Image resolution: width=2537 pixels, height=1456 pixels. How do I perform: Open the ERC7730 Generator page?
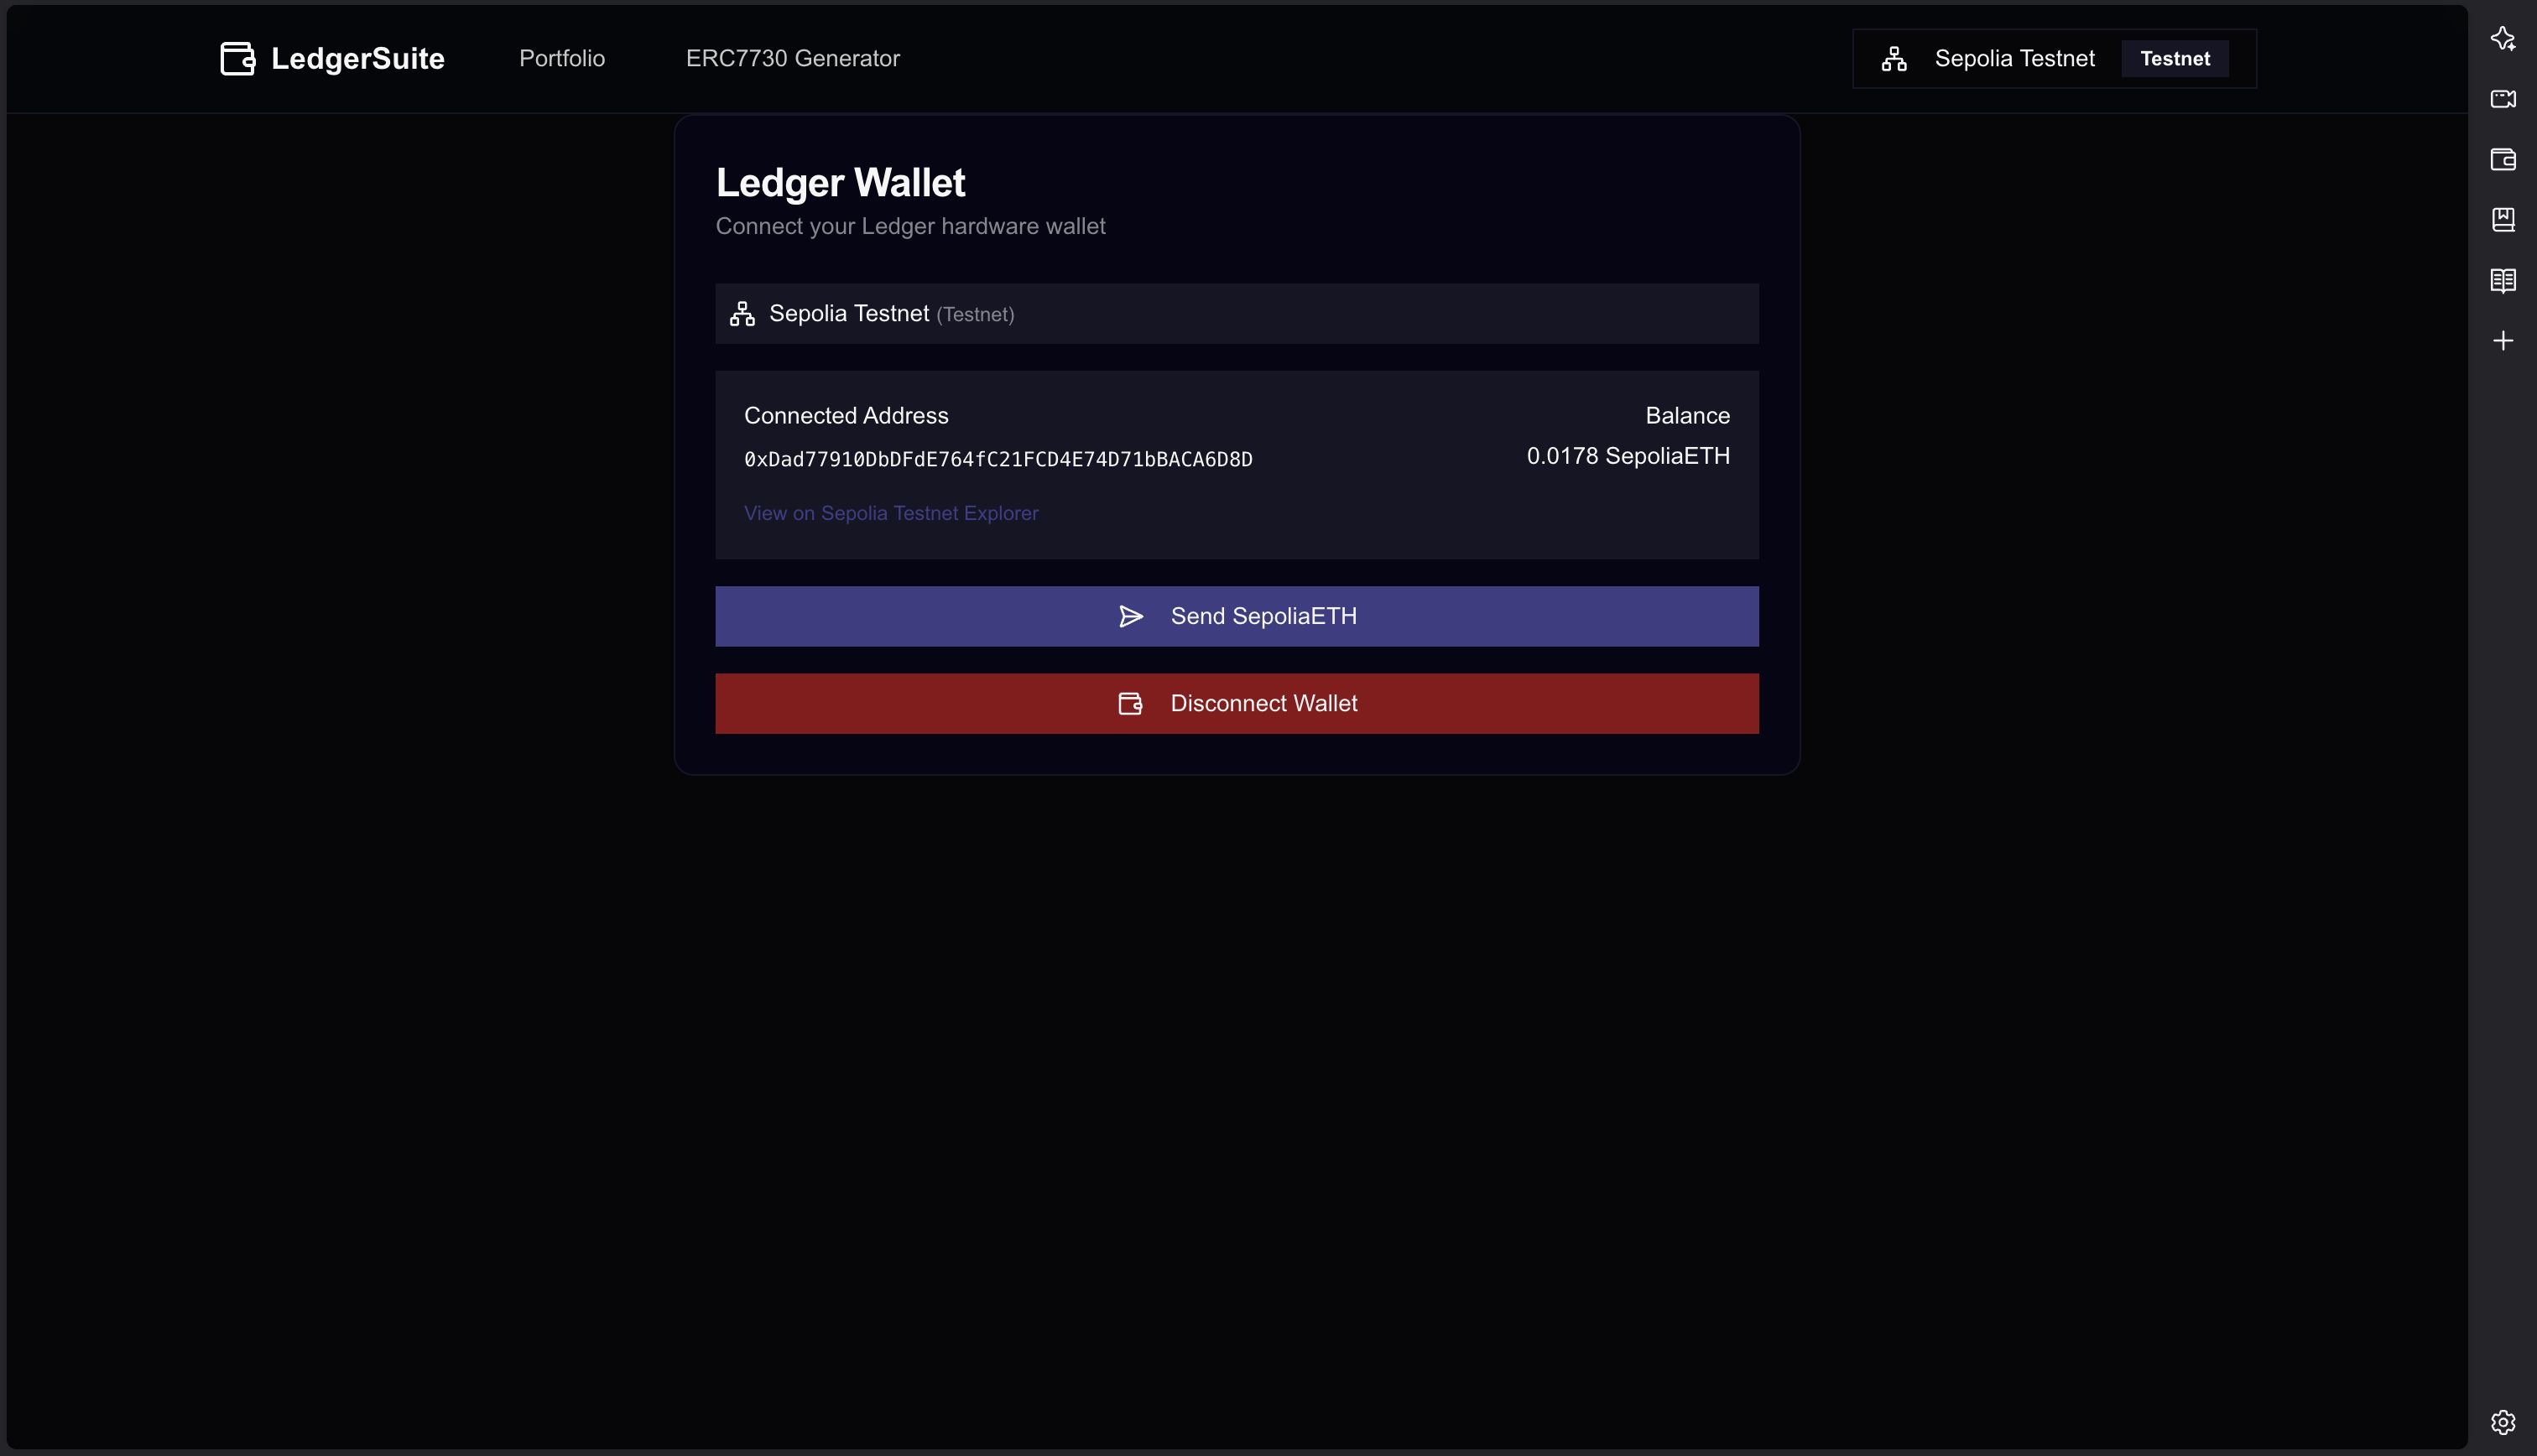792,58
